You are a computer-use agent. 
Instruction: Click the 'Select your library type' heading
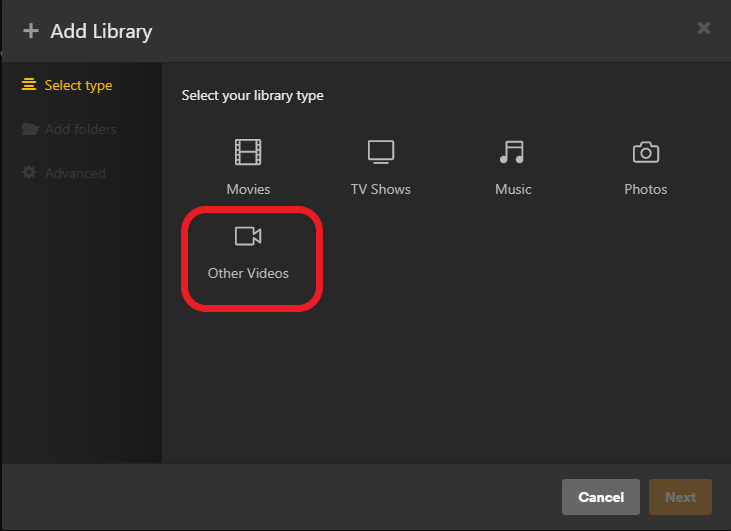click(x=252, y=96)
